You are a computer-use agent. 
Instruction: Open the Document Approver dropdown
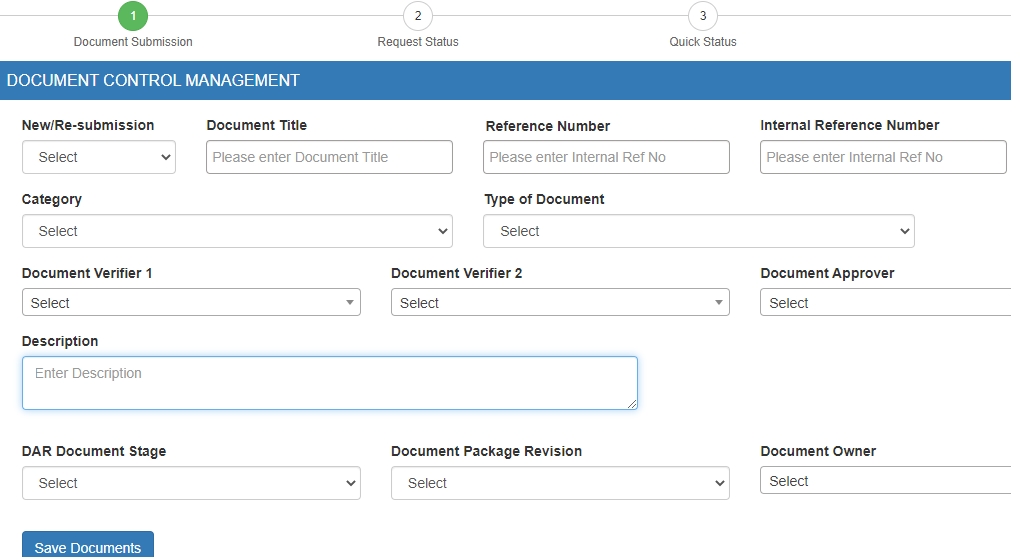(885, 303)
